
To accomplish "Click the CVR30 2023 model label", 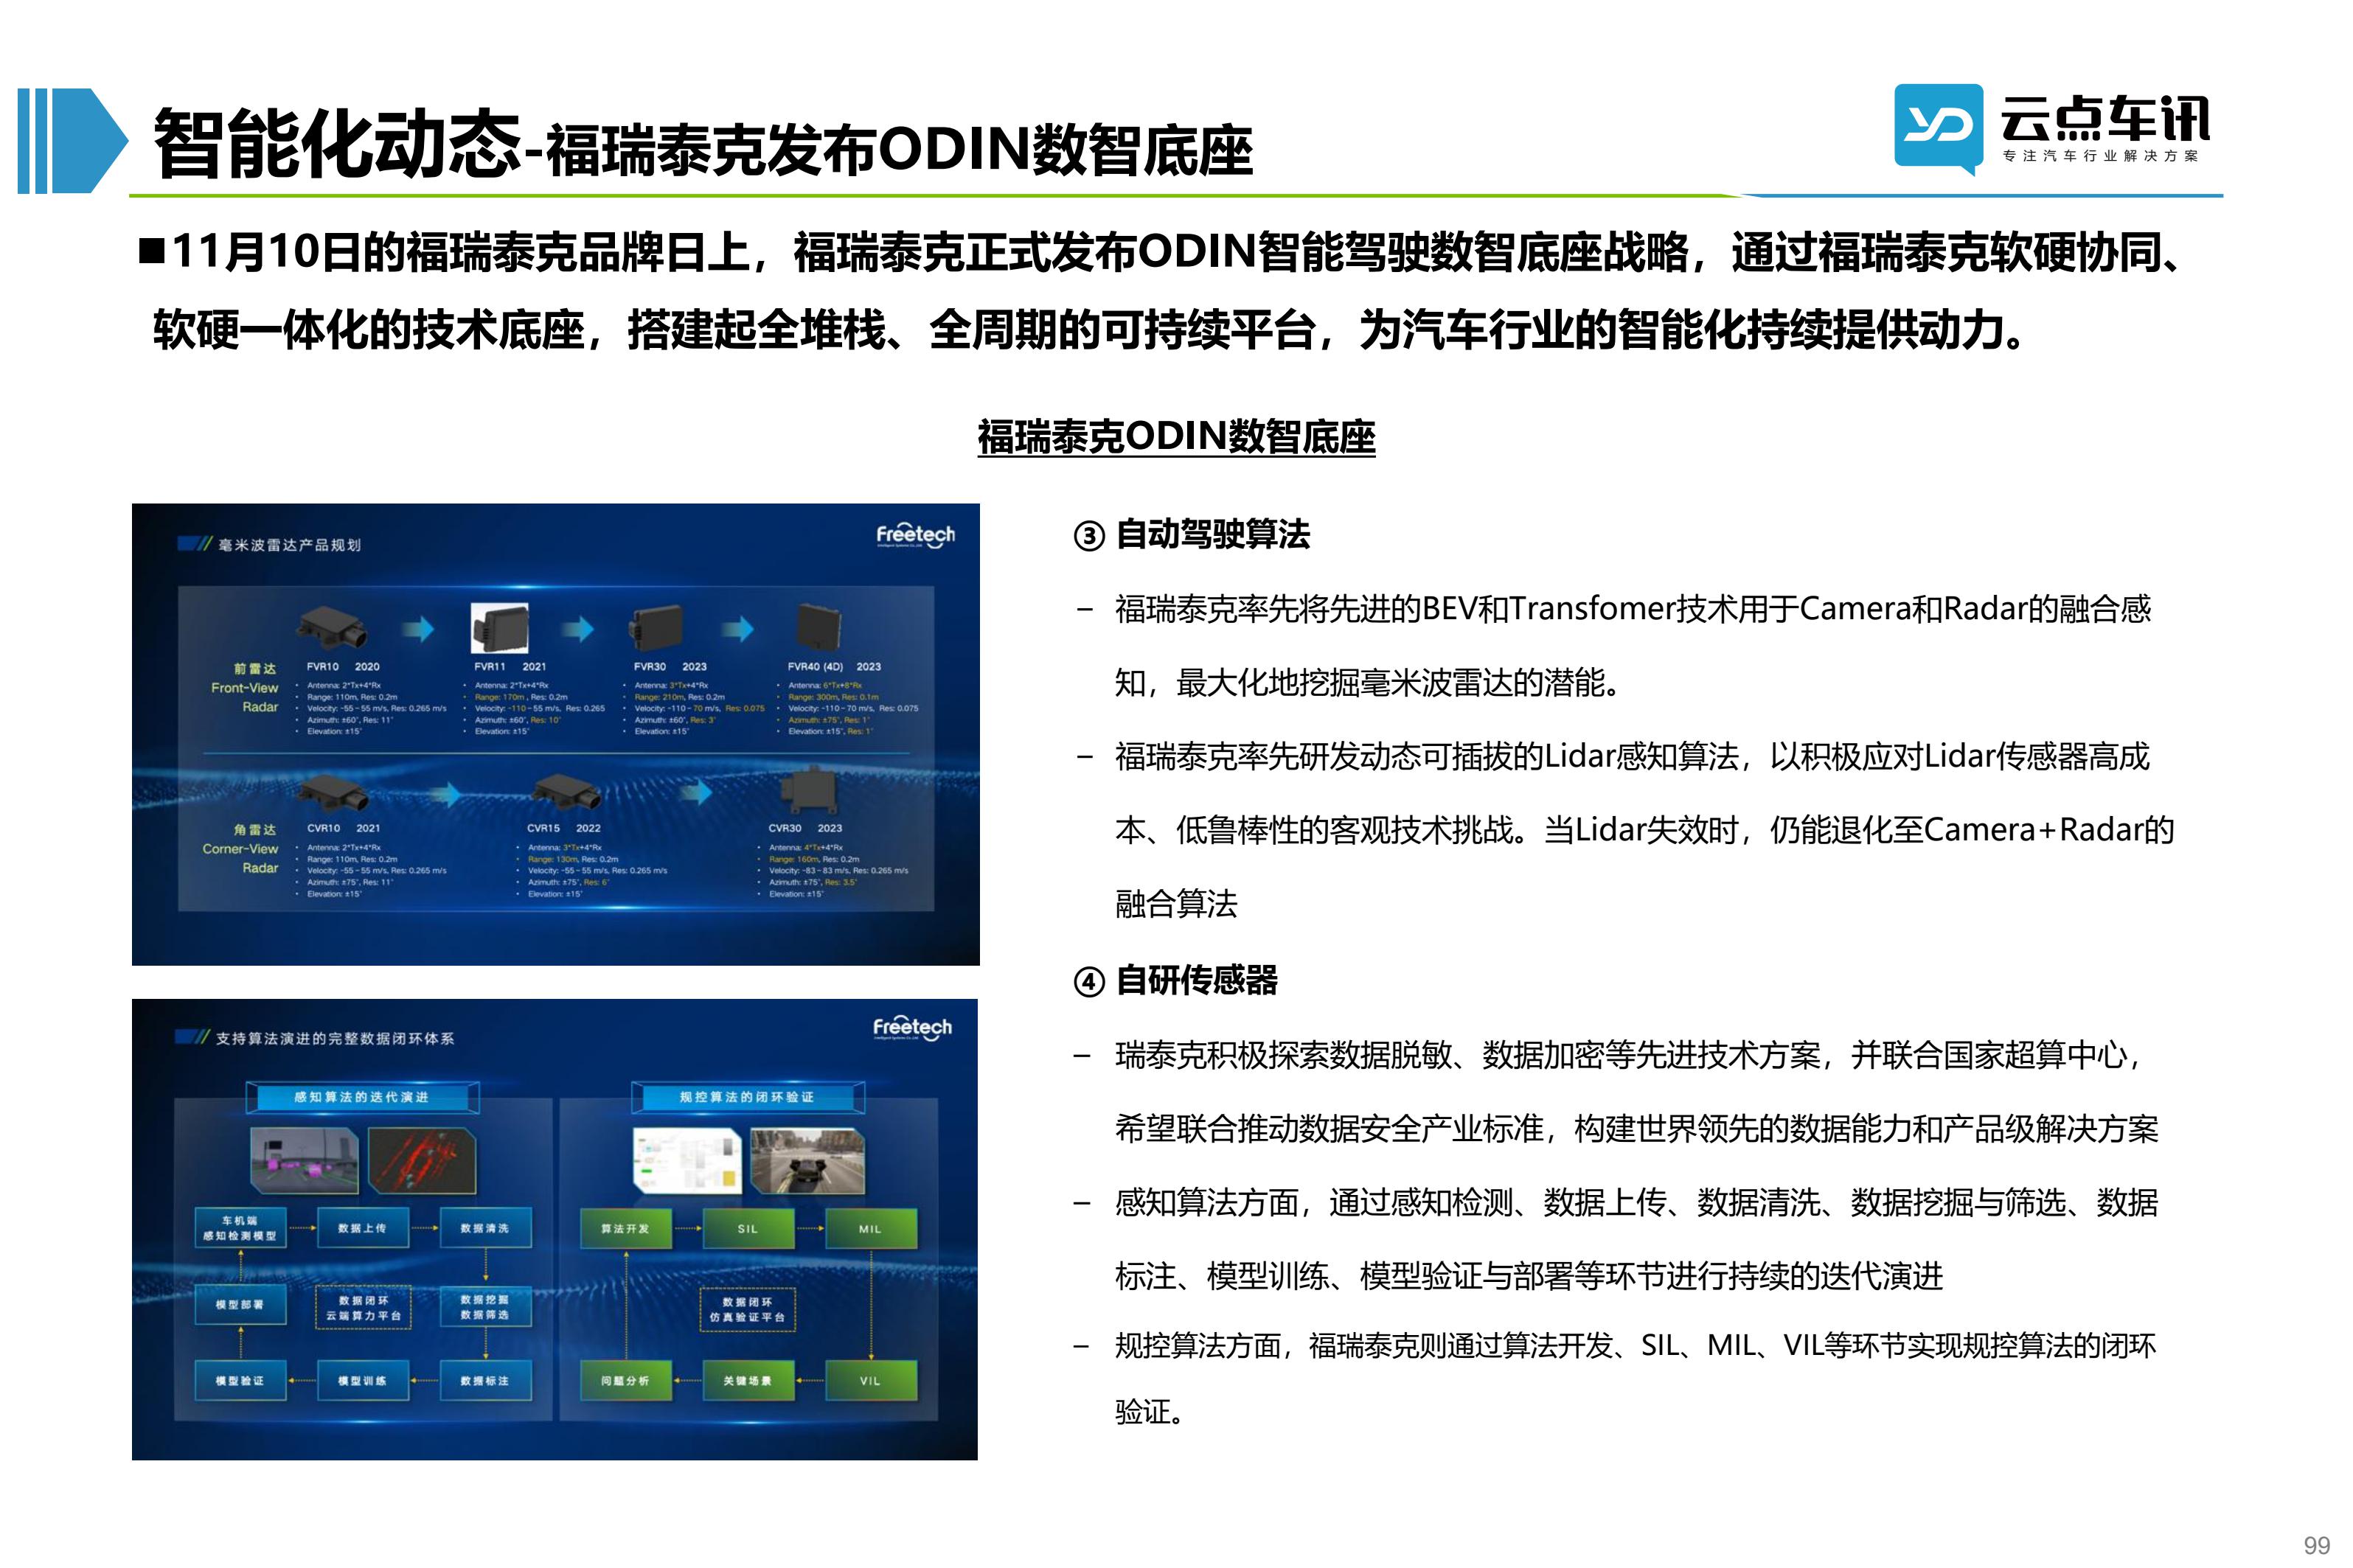I will (x=805, y=829).
